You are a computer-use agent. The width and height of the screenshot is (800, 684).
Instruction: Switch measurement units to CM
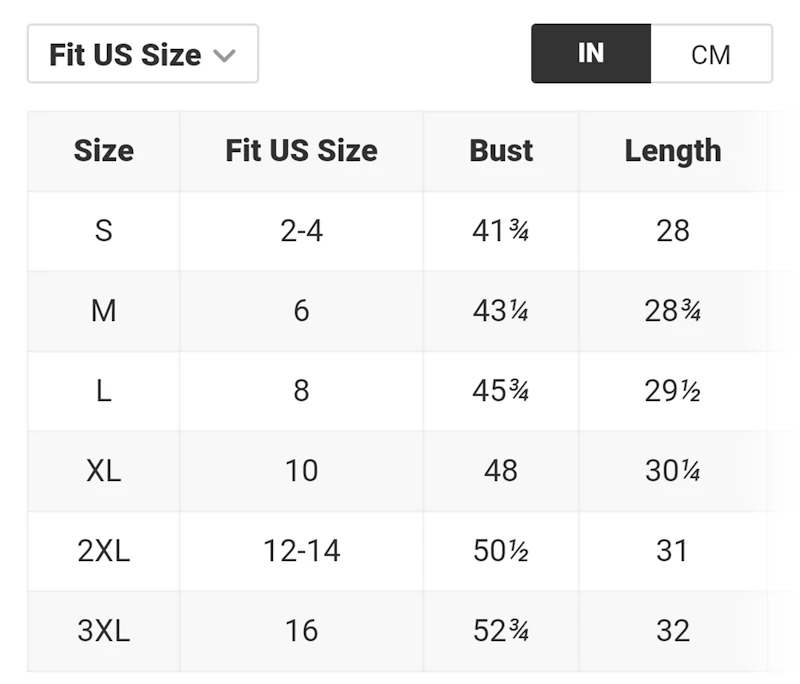[711, 54]
